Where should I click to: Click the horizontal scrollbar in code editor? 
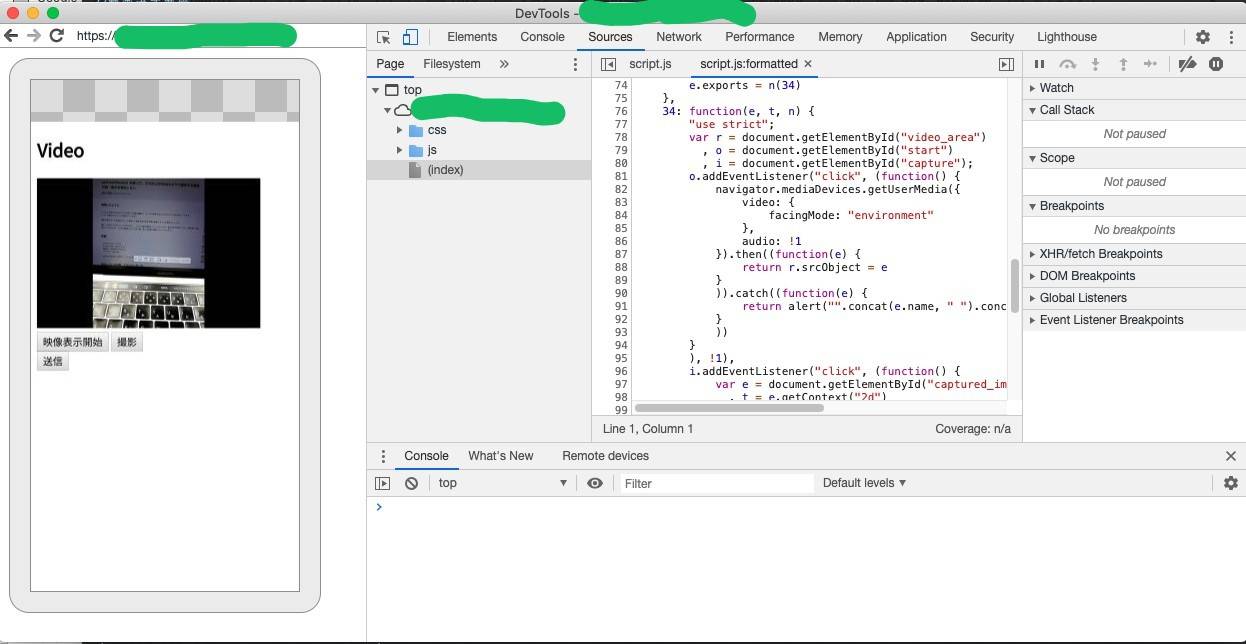[x=729, y=408]
